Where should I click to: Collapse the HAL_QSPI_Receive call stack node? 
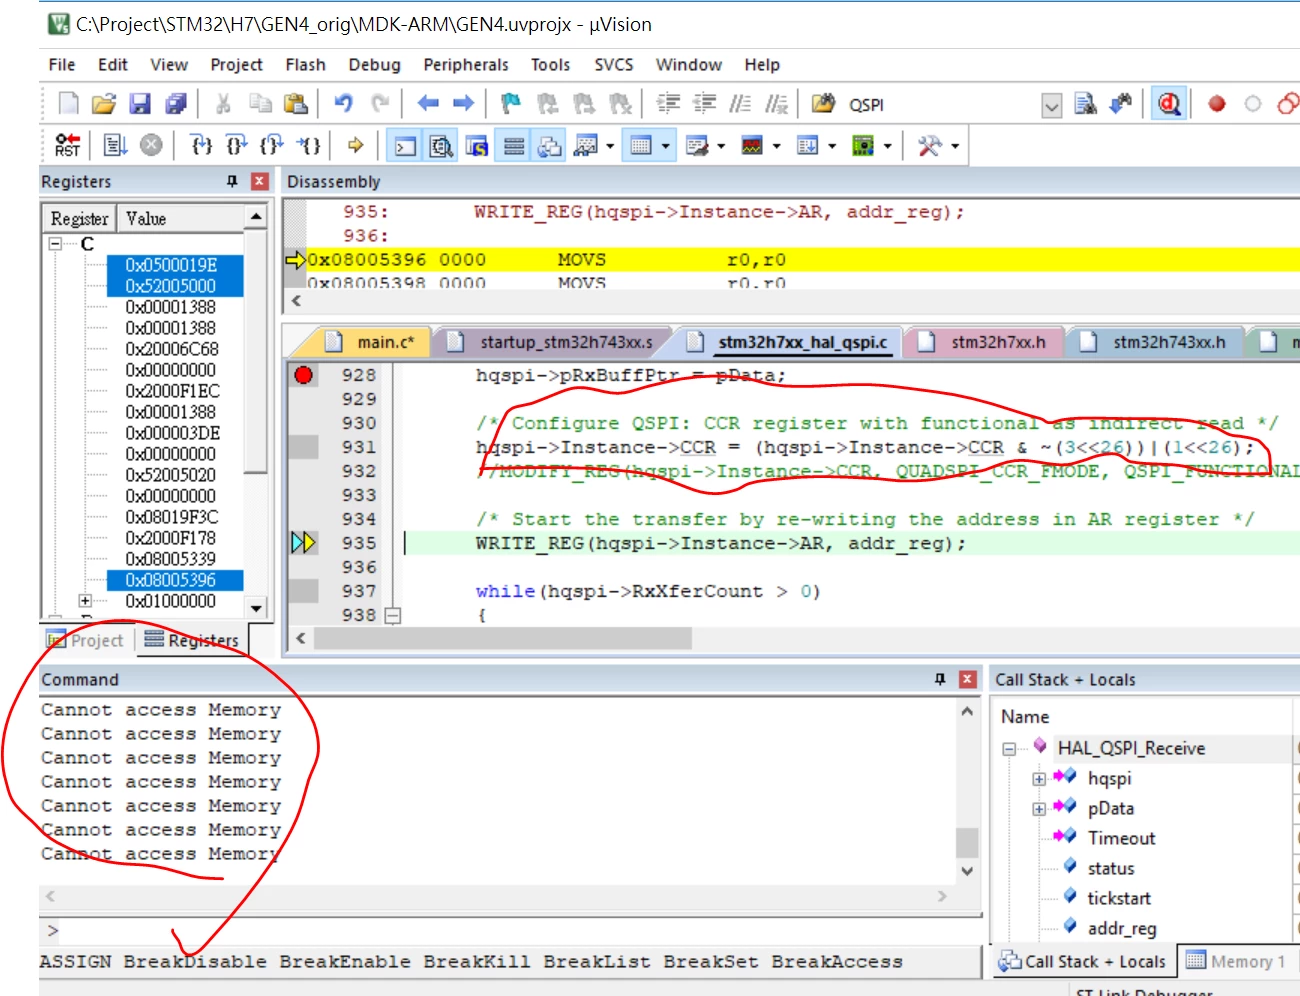pos(1009,748)
